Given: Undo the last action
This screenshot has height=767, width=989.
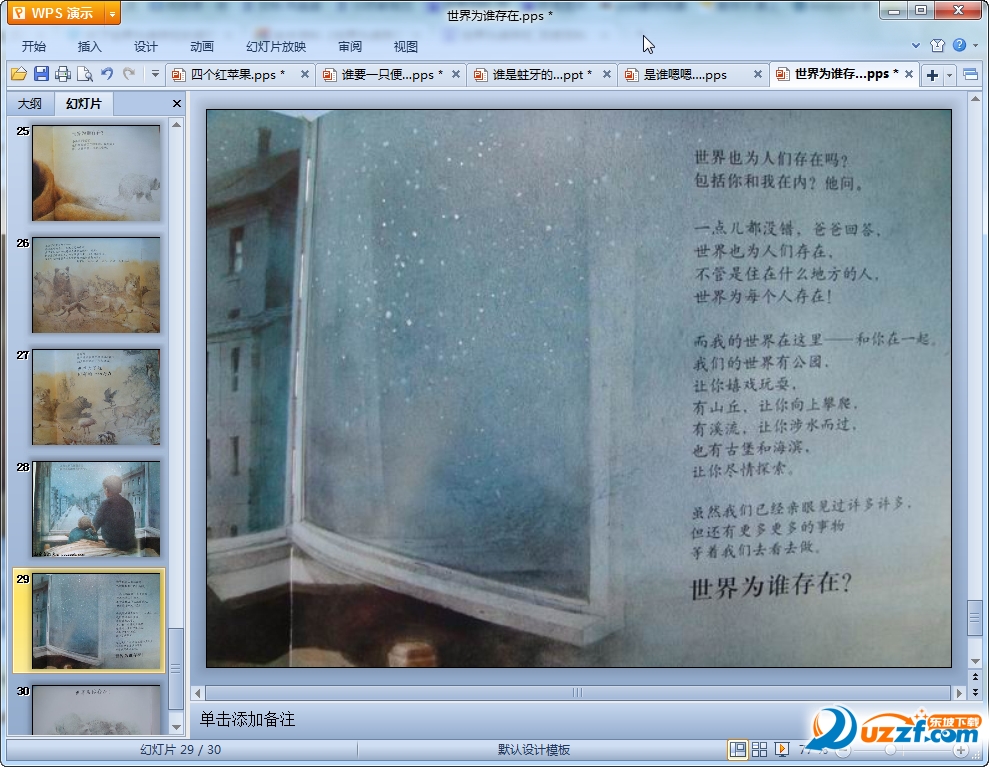Looking at the screenshot, I should coord(107,74).
